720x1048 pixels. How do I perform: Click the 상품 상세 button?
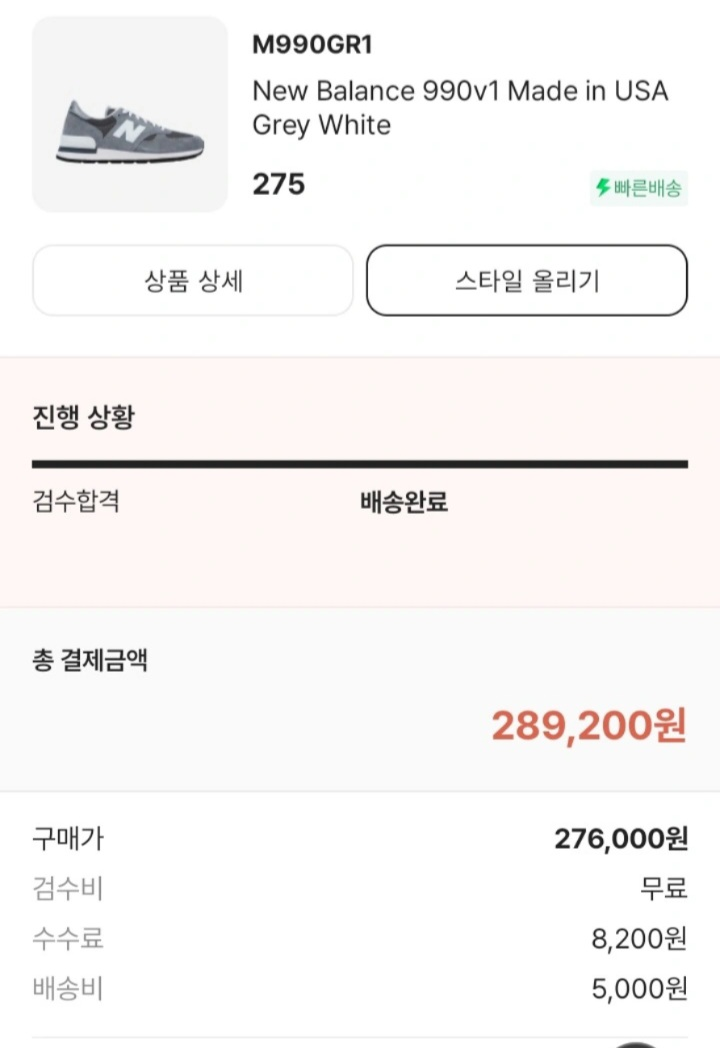tap(193, 281)
